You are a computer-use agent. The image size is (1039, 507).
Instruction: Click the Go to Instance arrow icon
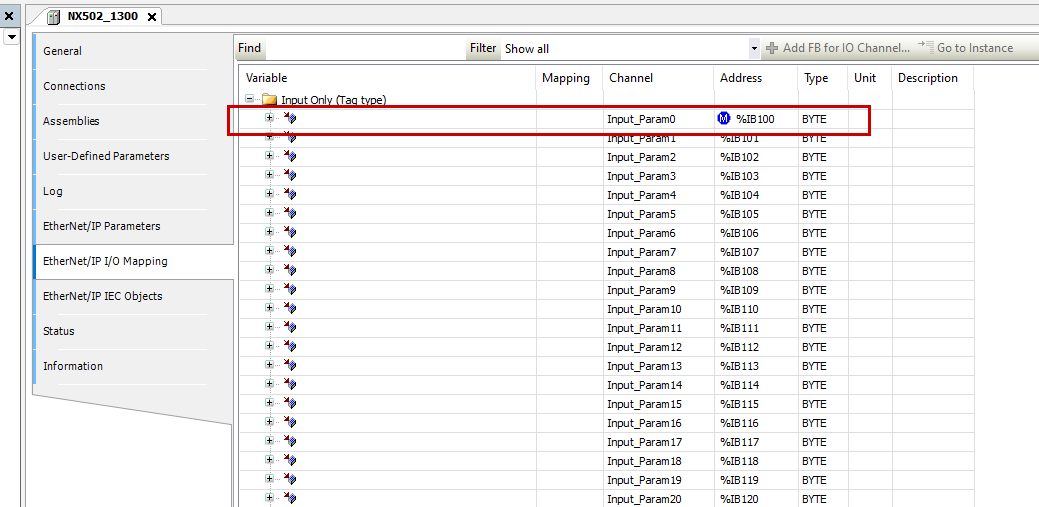[925, 47]
